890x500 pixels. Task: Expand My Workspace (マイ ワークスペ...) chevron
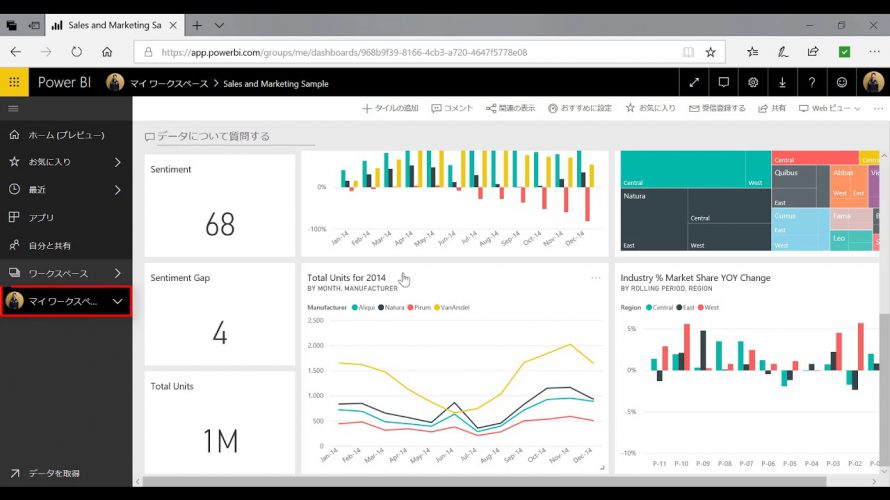click(117, 301)
